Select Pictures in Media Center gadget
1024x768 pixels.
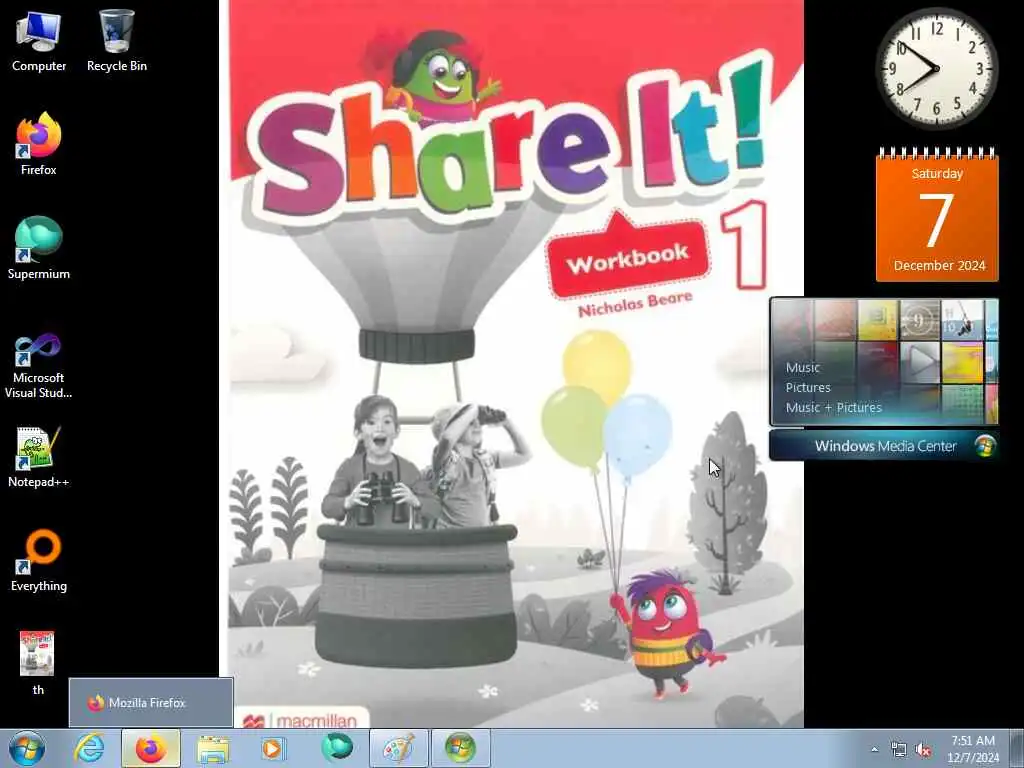(x=808, y=387)
